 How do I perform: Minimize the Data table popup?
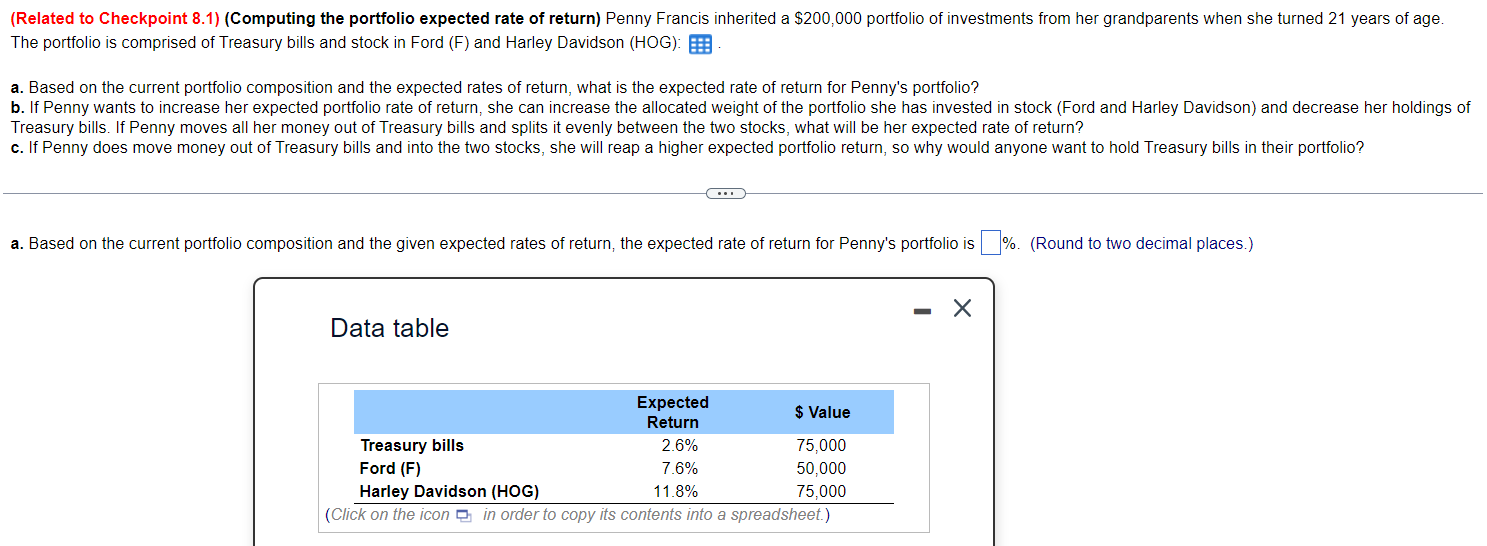[923, 310]
